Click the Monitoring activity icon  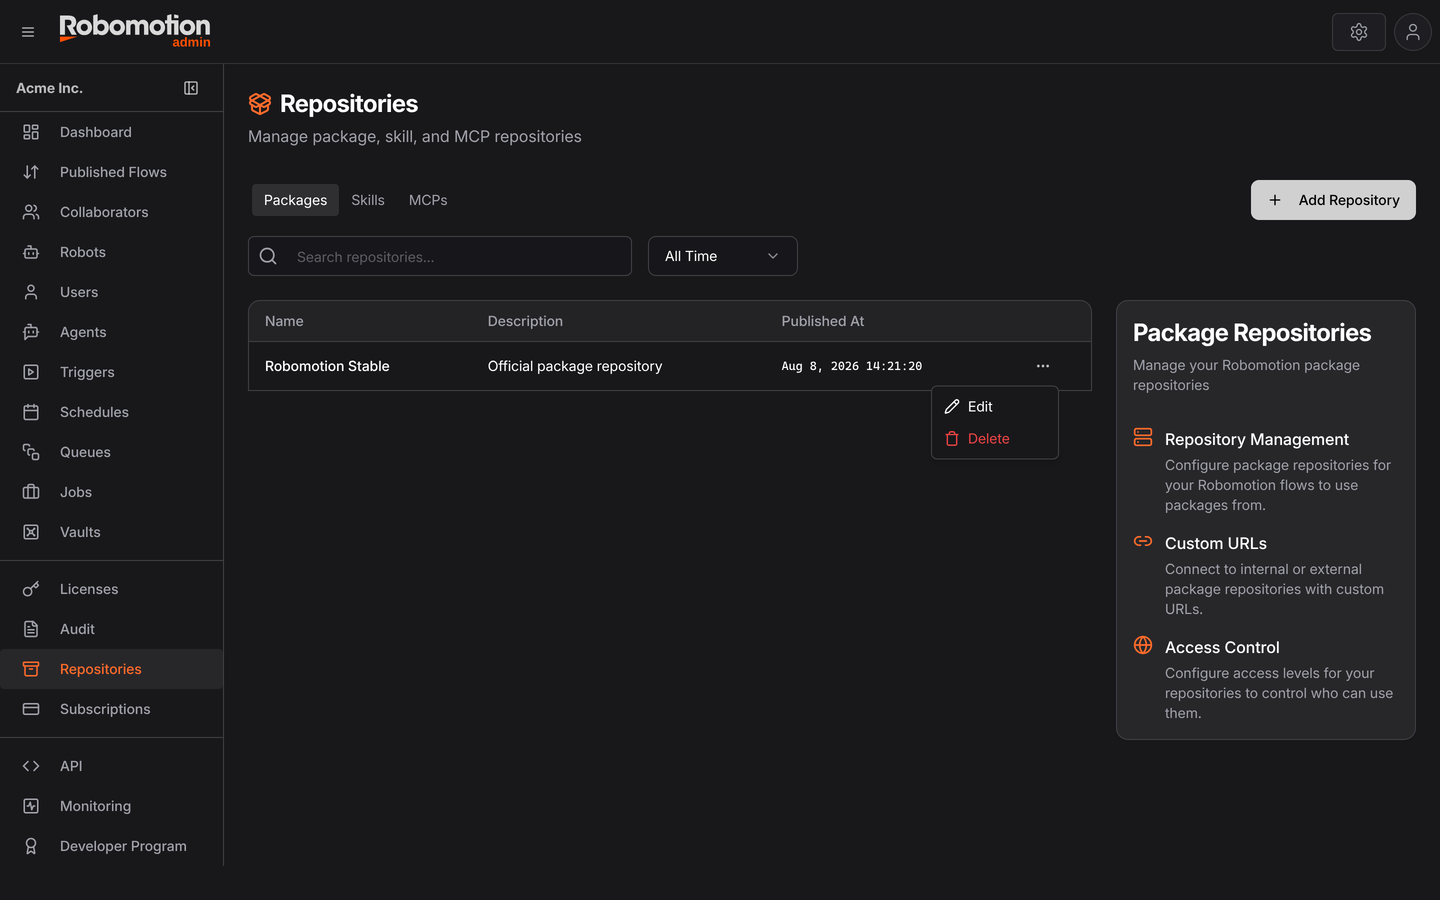31,806
